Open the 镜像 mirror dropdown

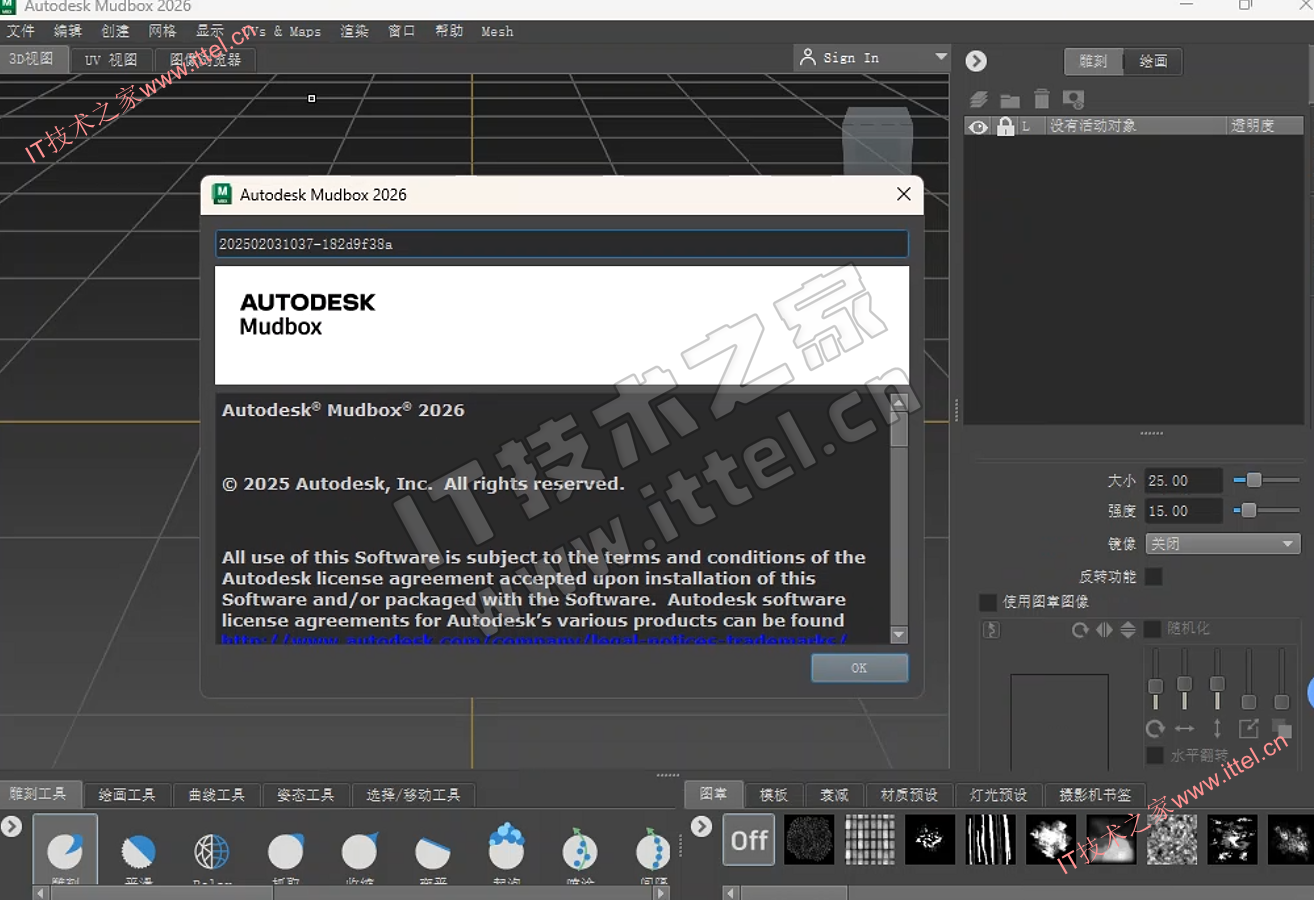point(1223,544)
